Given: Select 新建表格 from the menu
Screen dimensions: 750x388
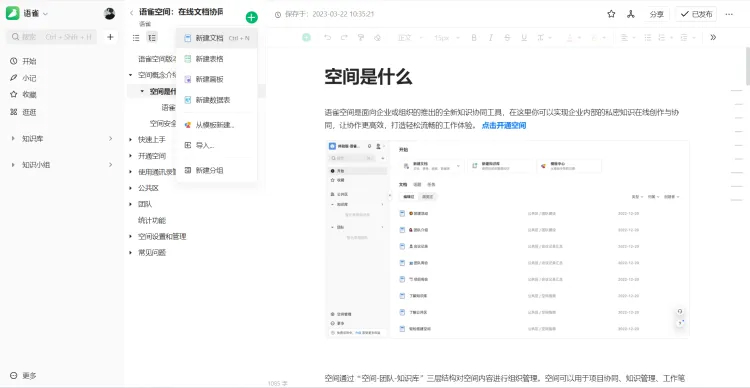Looking at the screenshot, I should point(217,59).
